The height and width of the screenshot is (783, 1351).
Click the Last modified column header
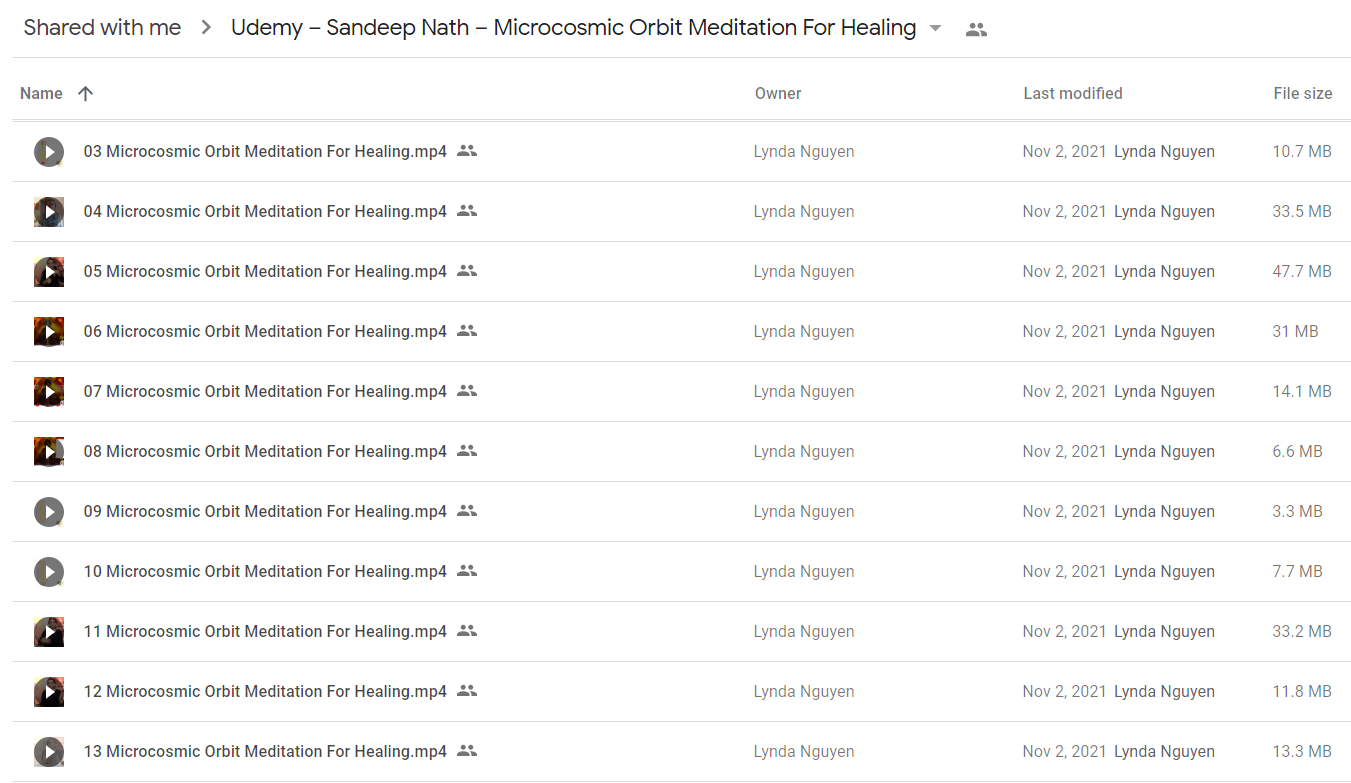point(1073,93)
